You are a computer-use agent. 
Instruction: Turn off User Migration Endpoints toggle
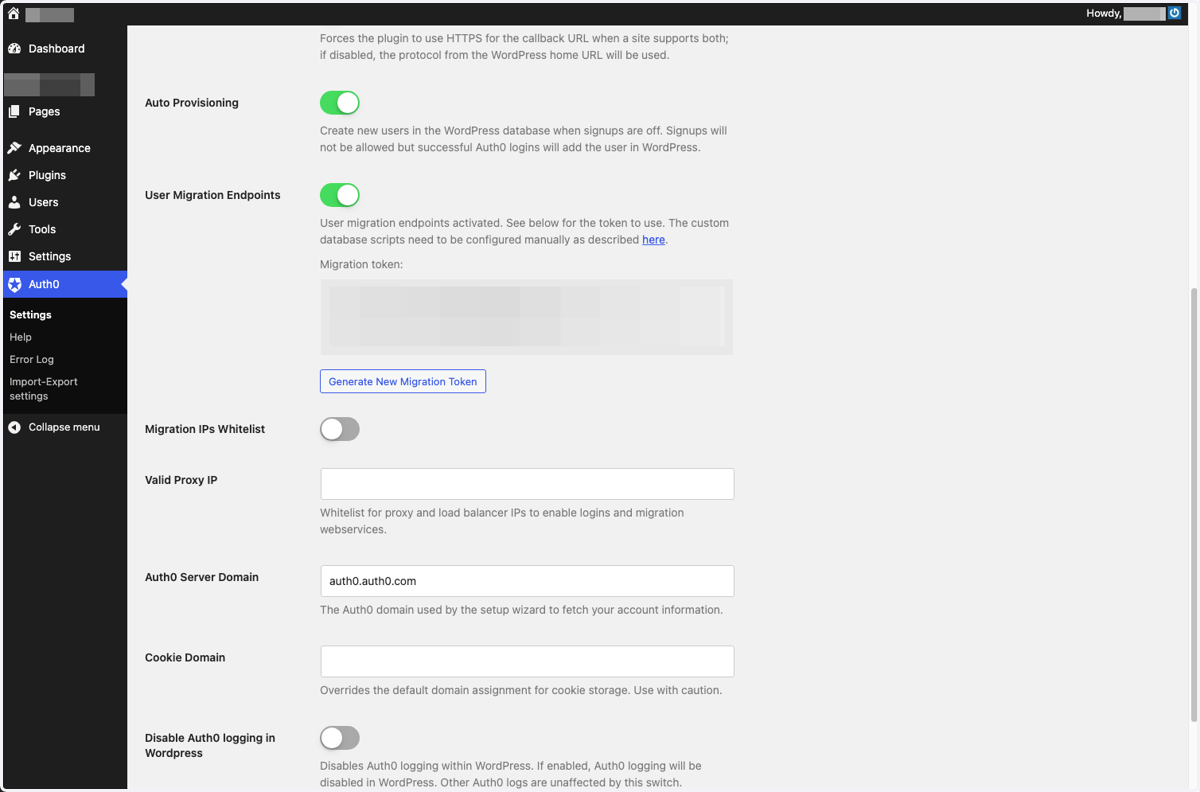[x=340, y=195]
